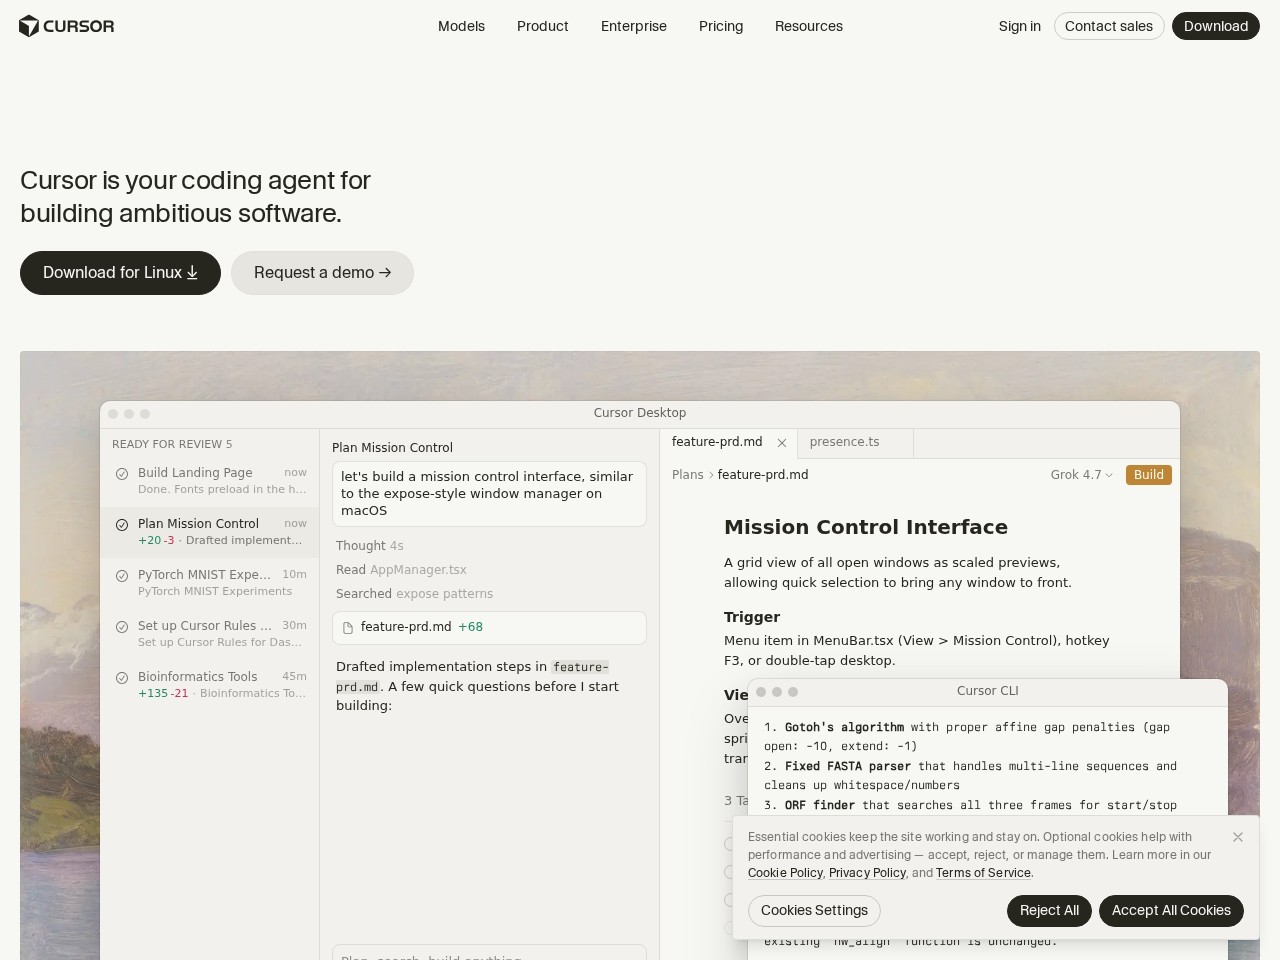
Task: Click the check icon beside Build Landing Page
Action: (122, 474)
